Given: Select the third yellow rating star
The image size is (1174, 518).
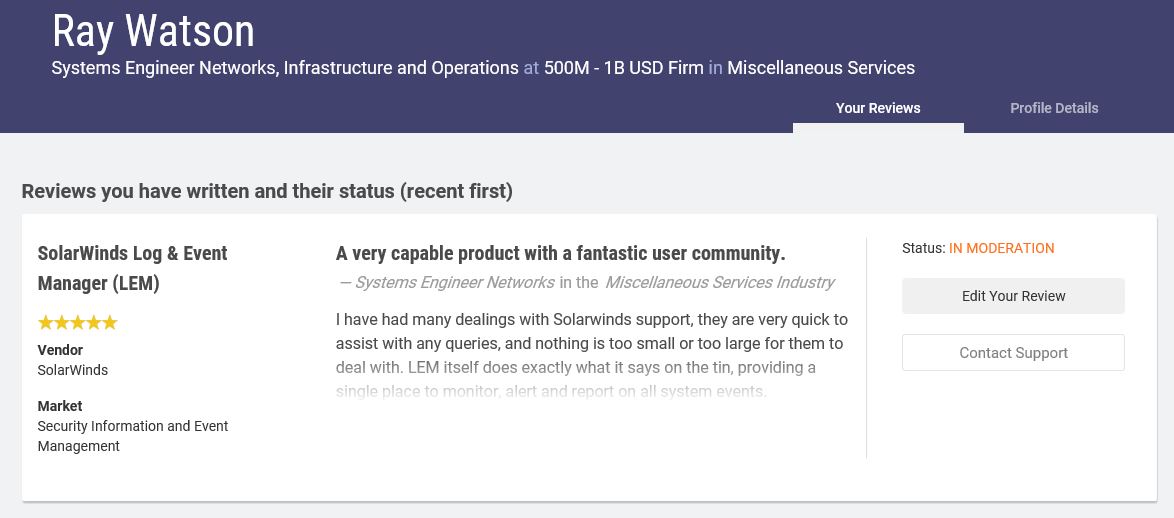Looking at the screenshot, I should (78, 322).
